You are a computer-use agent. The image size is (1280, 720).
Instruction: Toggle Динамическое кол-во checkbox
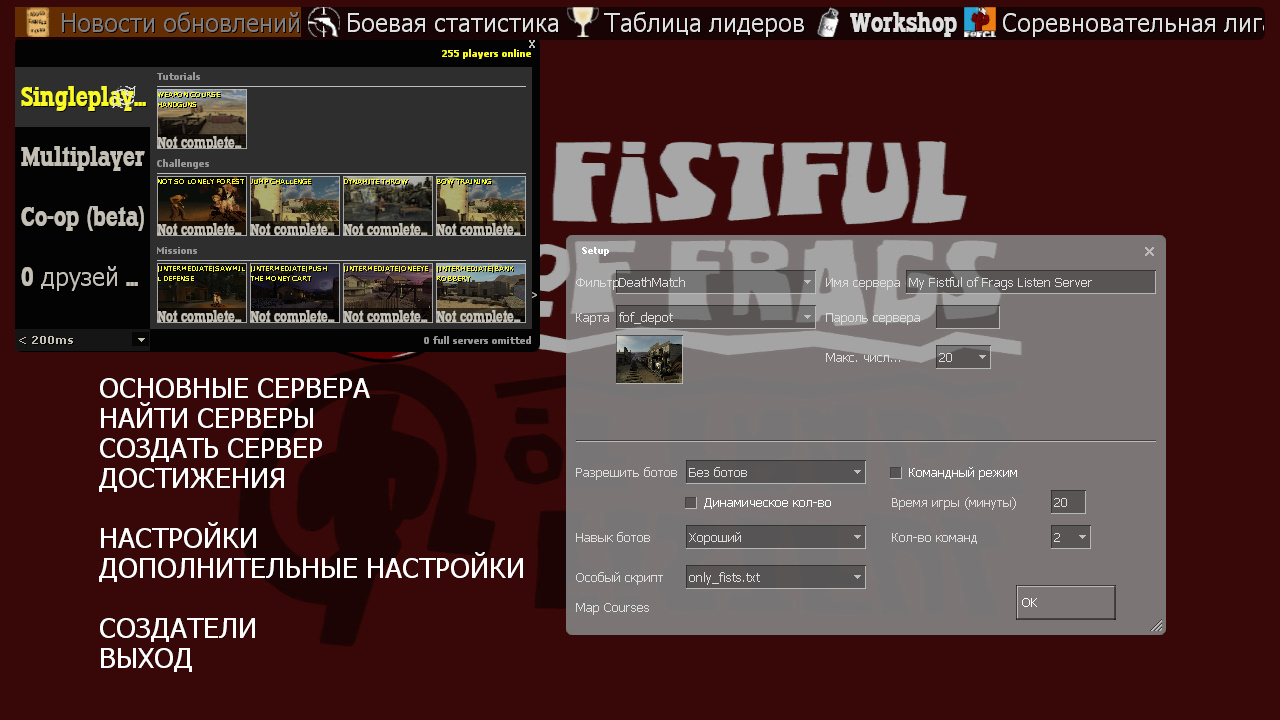pyautogui.click(x=691, y=502)
